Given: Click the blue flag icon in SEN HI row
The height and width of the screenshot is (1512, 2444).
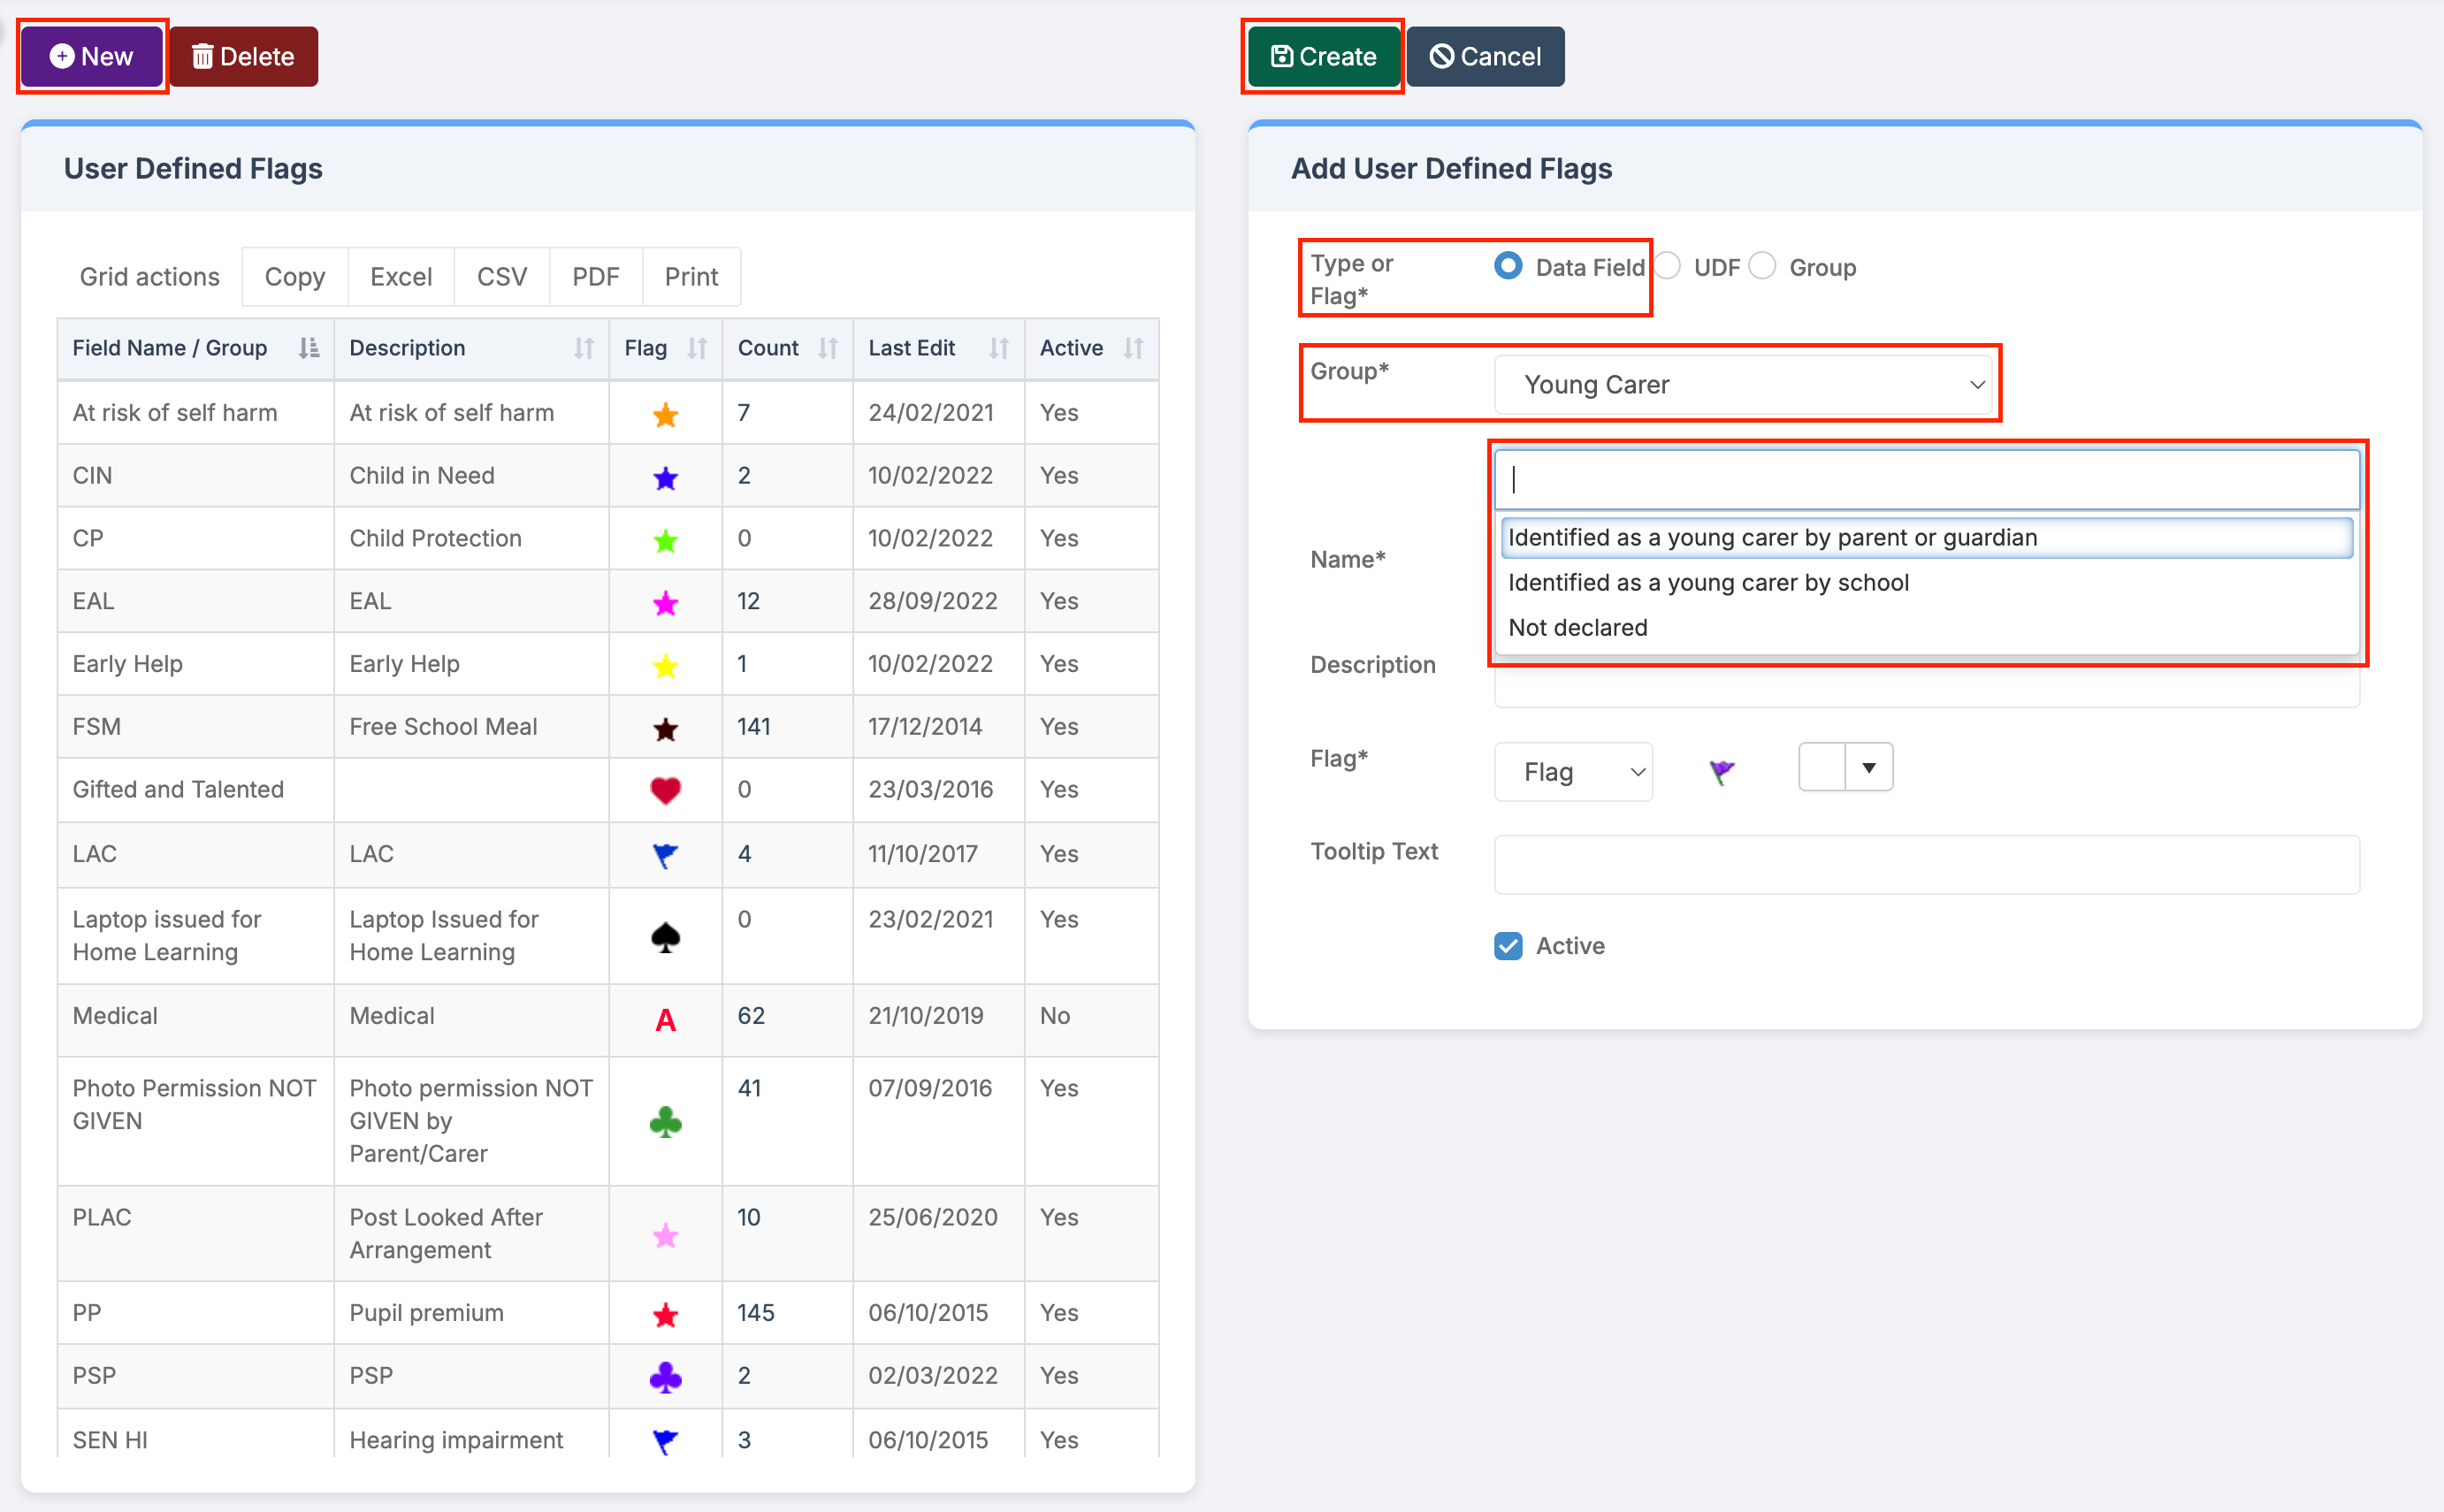Looking at the screenshot, I should coord(665,1441).
